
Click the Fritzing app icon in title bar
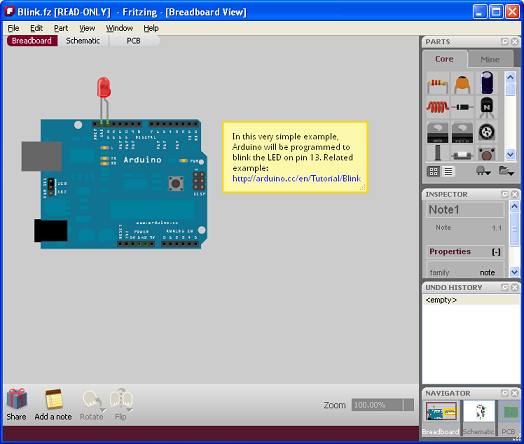pyautogui.click(x=9, y=12)
